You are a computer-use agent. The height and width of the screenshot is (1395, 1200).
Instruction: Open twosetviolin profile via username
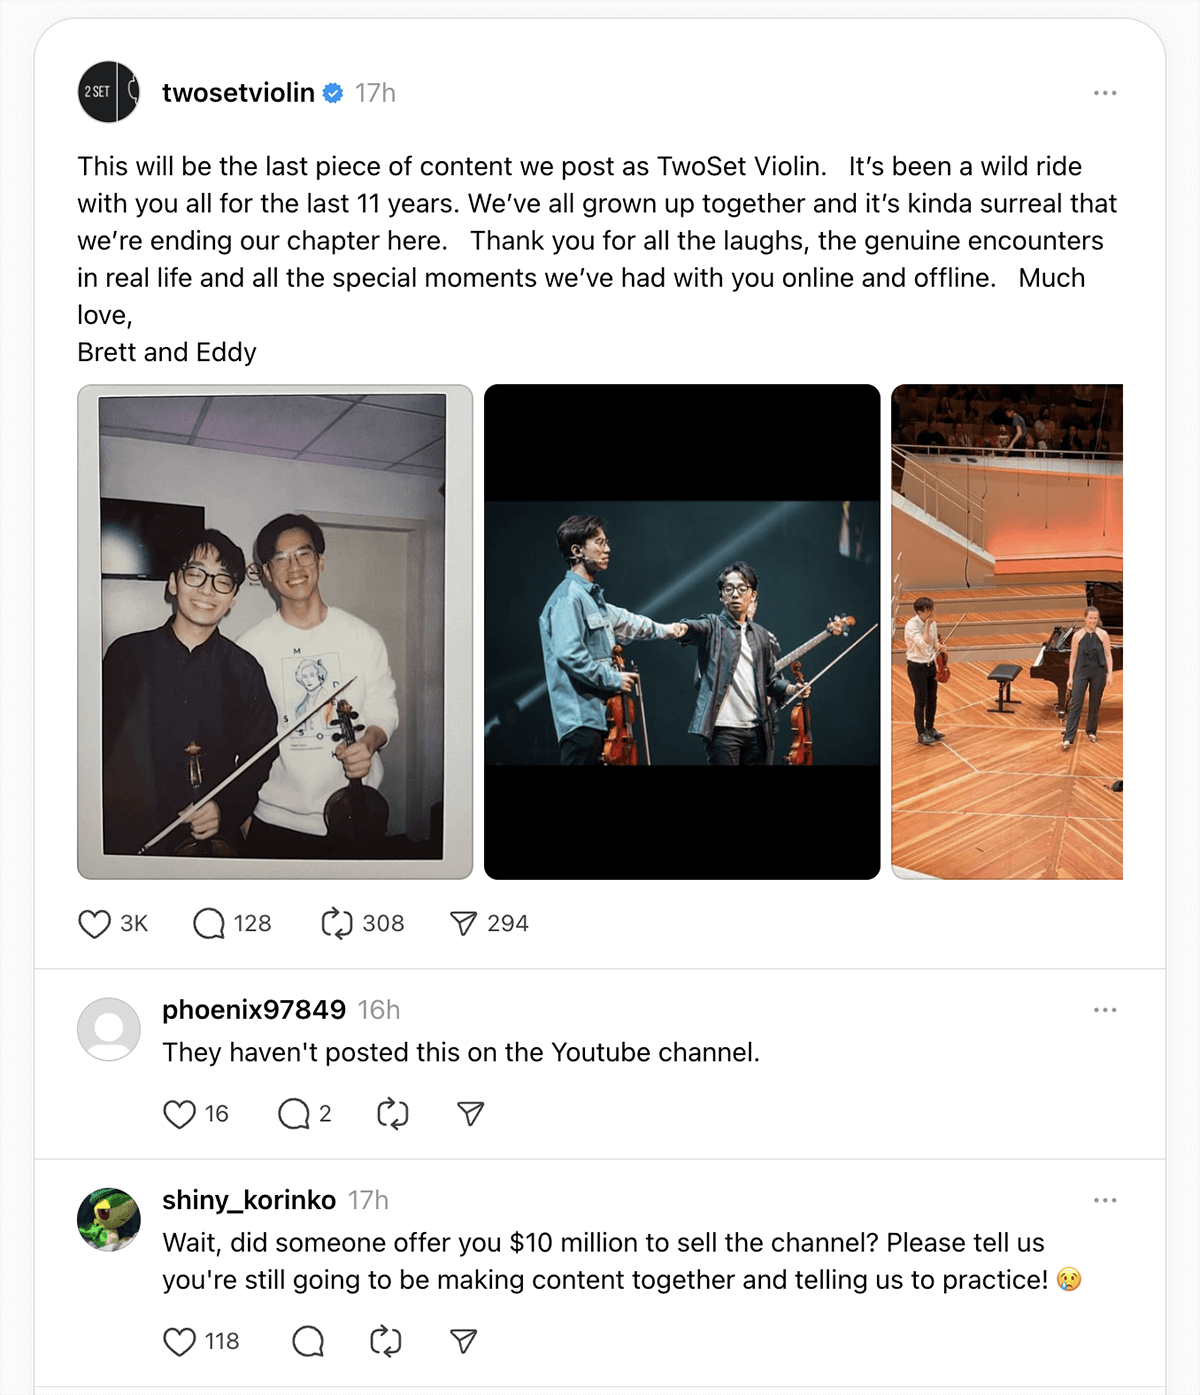[x=238, y=93]
